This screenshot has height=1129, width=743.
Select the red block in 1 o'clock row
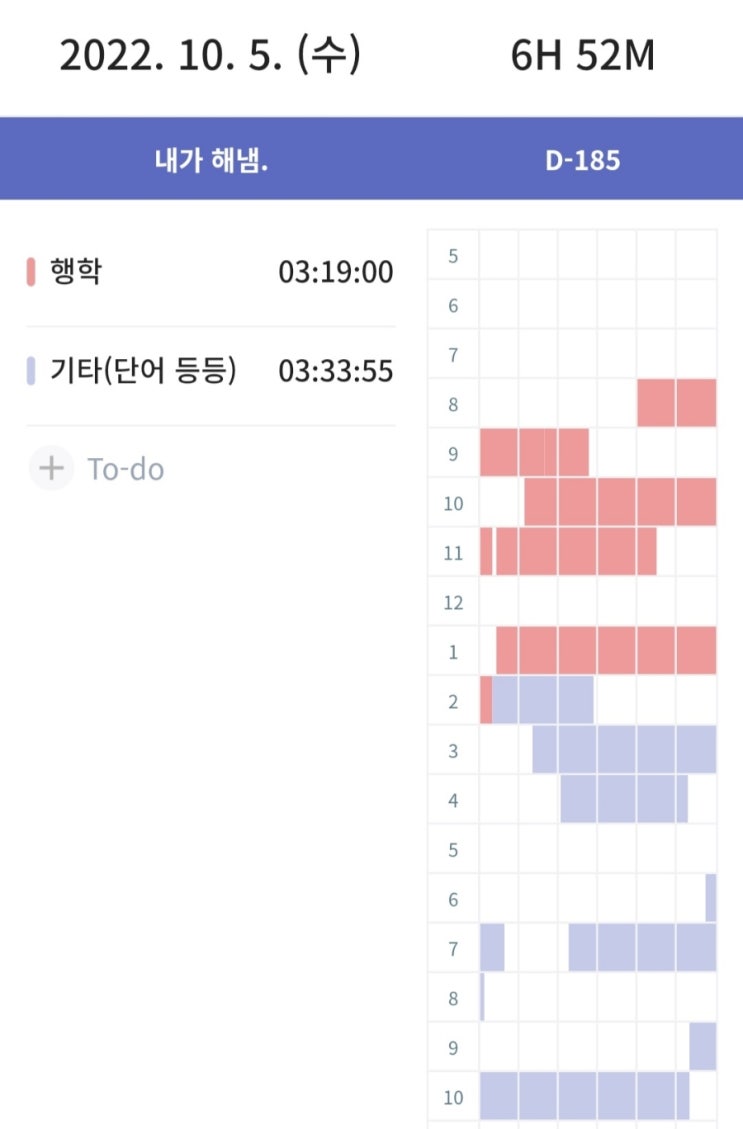pyautogui.click(x=606, y=650)
